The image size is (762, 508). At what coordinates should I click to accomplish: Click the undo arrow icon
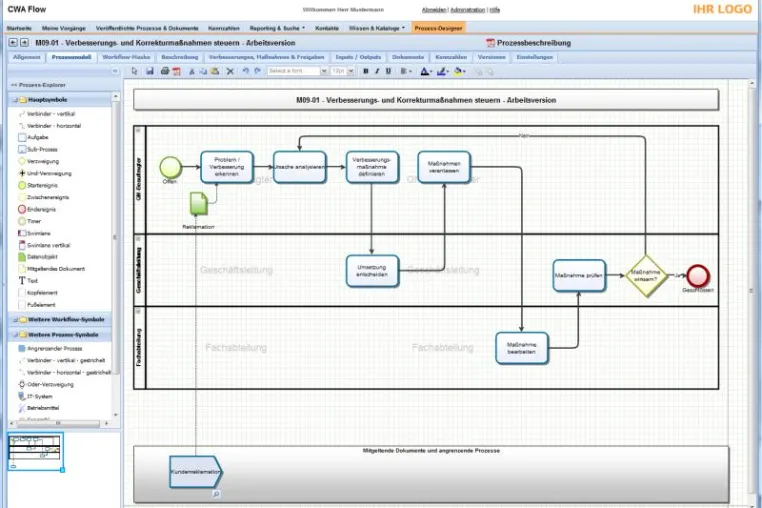[245, 71]
